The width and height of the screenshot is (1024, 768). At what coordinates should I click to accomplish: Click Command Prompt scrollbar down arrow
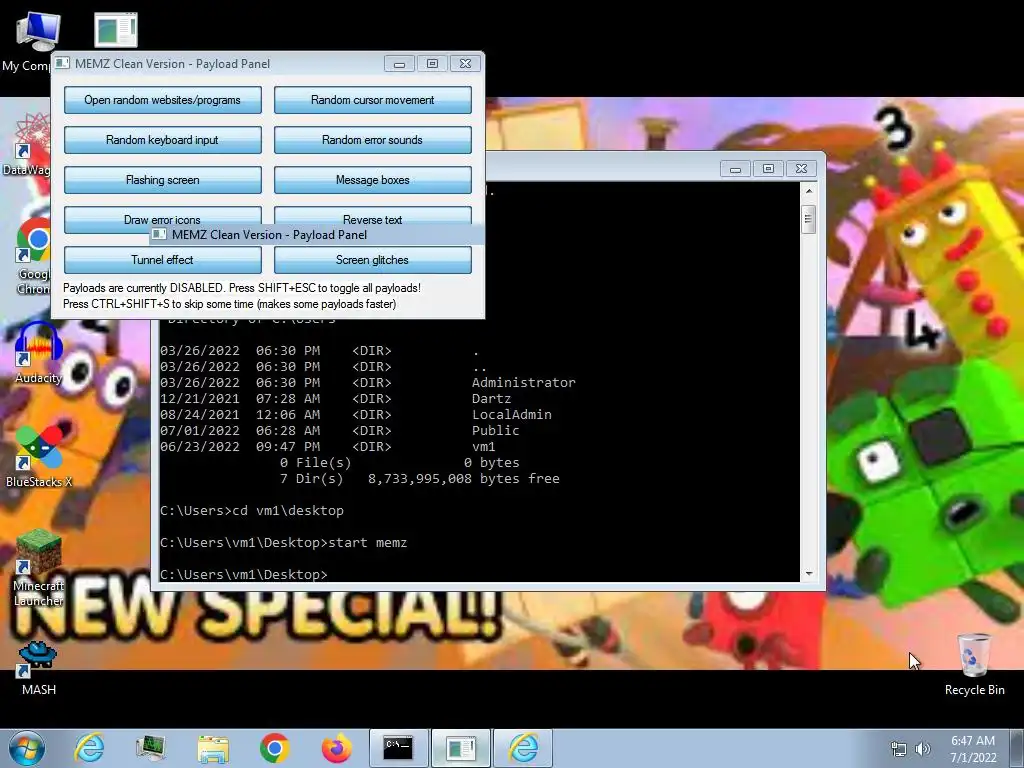808,574
